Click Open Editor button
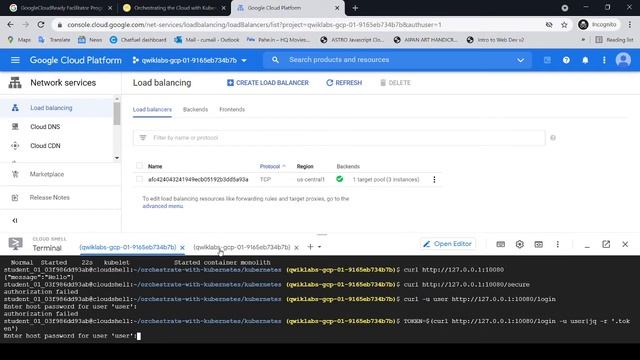The width and height of the screenshot is (640, 360). coord(447,244)
